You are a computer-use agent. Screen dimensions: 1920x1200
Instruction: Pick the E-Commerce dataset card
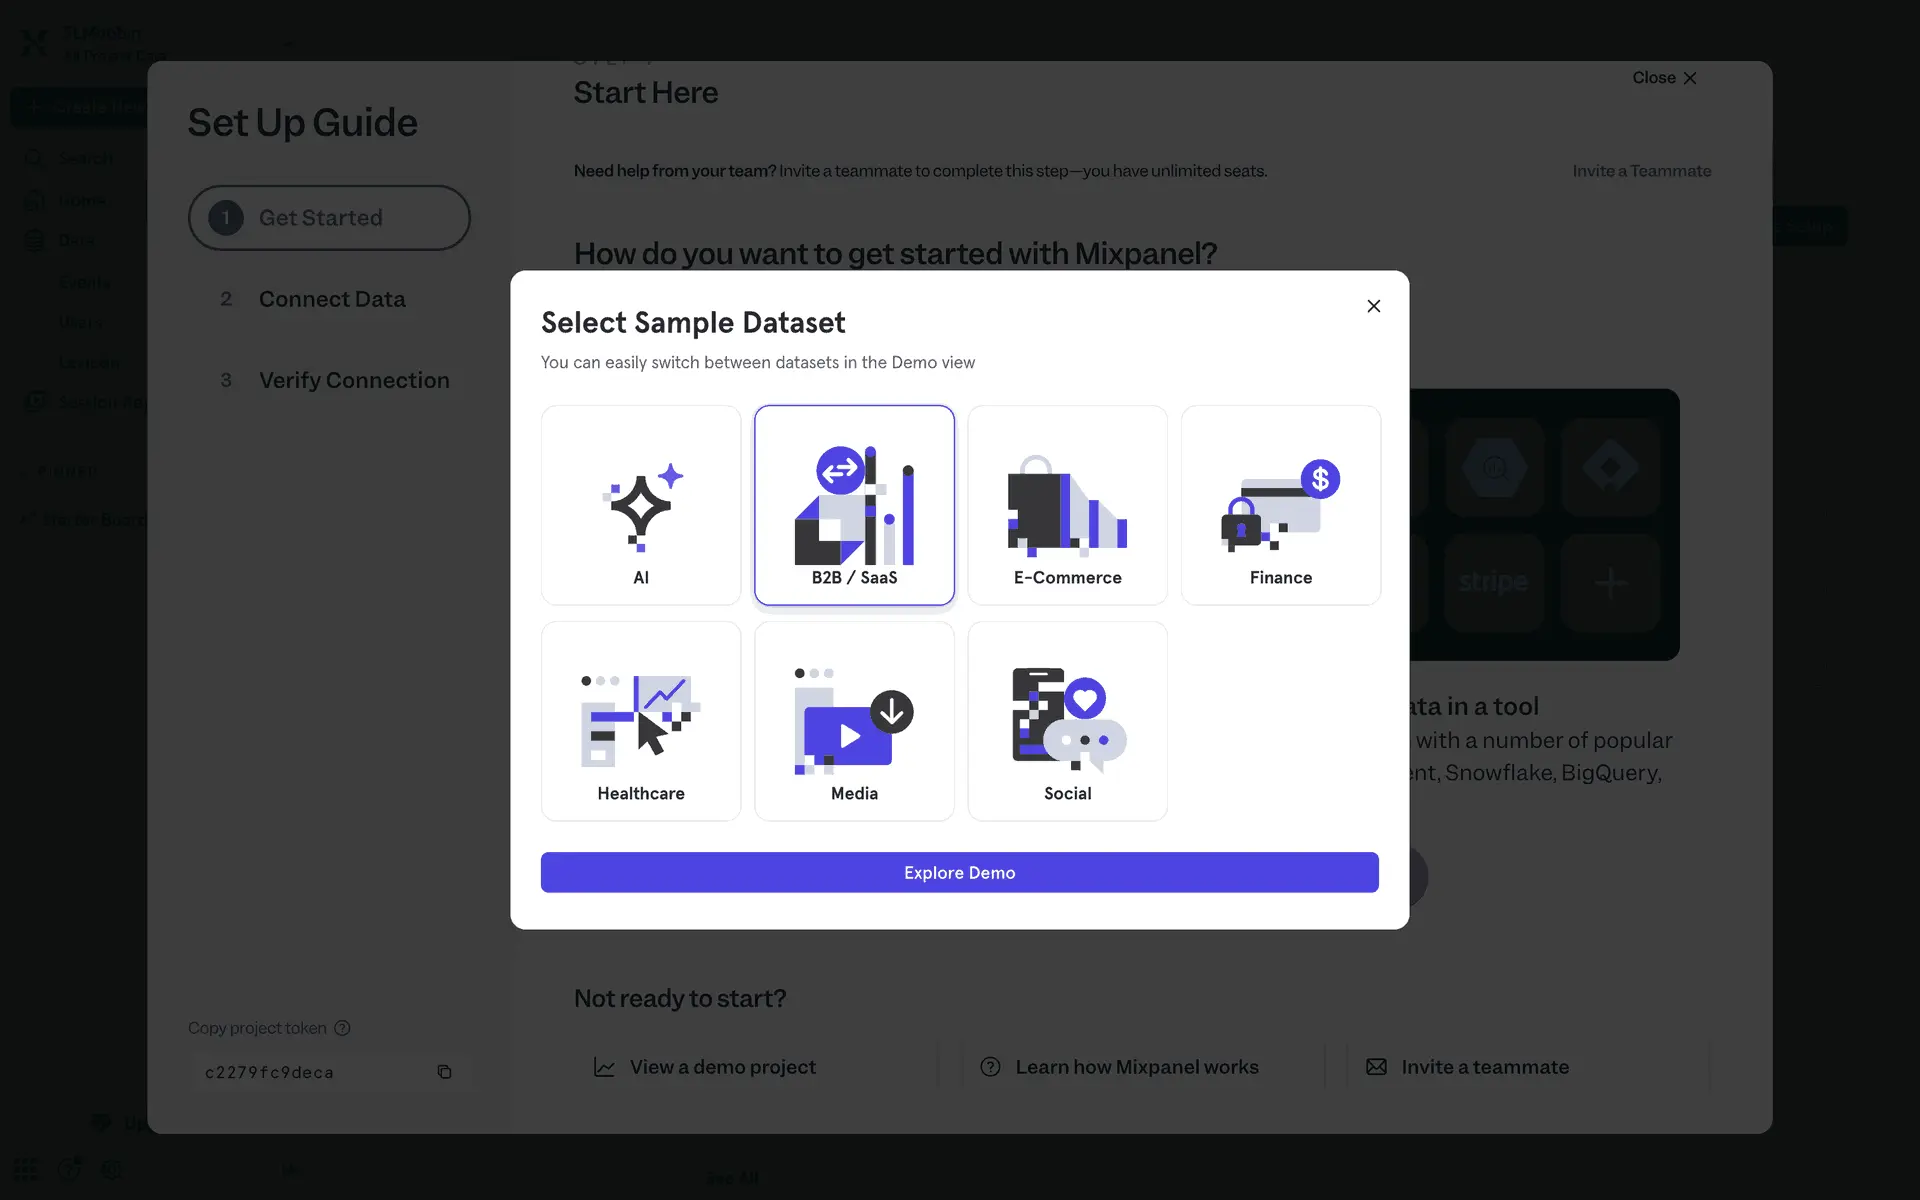(1067, 505)
